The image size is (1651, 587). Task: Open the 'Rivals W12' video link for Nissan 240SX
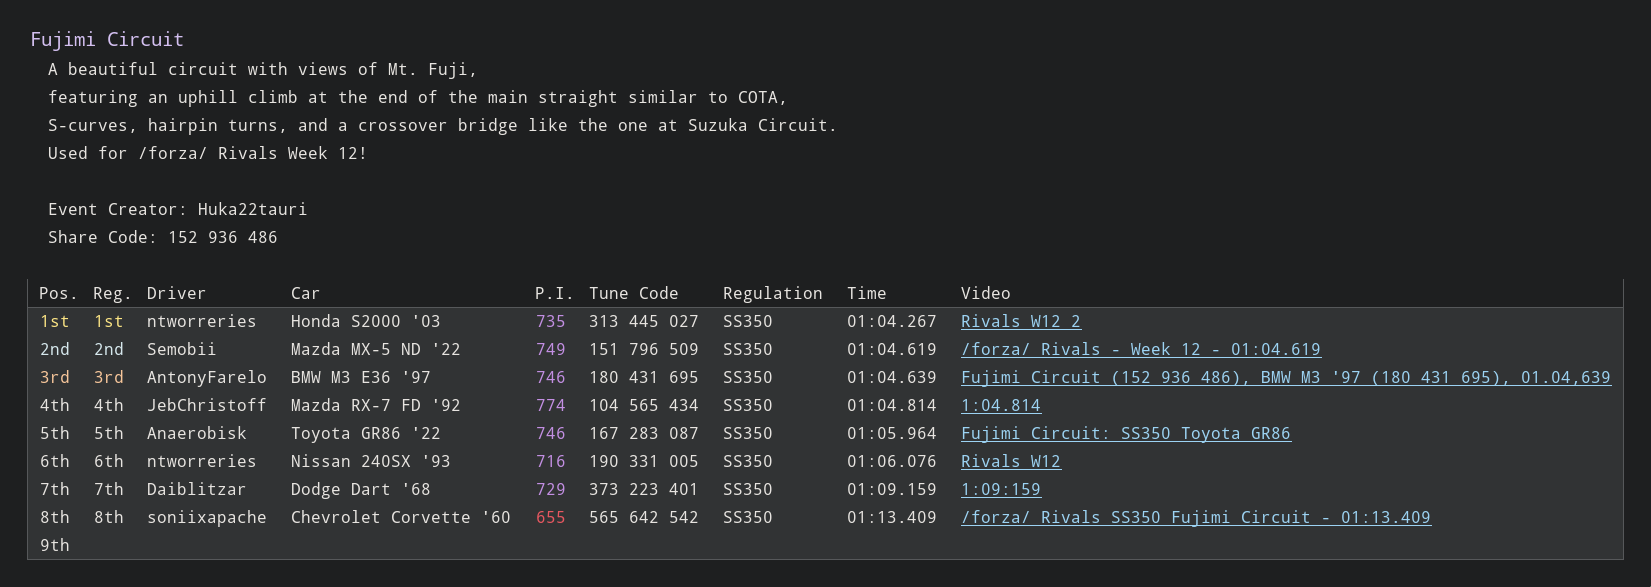pyautogui.click(x=1011, y=461)
